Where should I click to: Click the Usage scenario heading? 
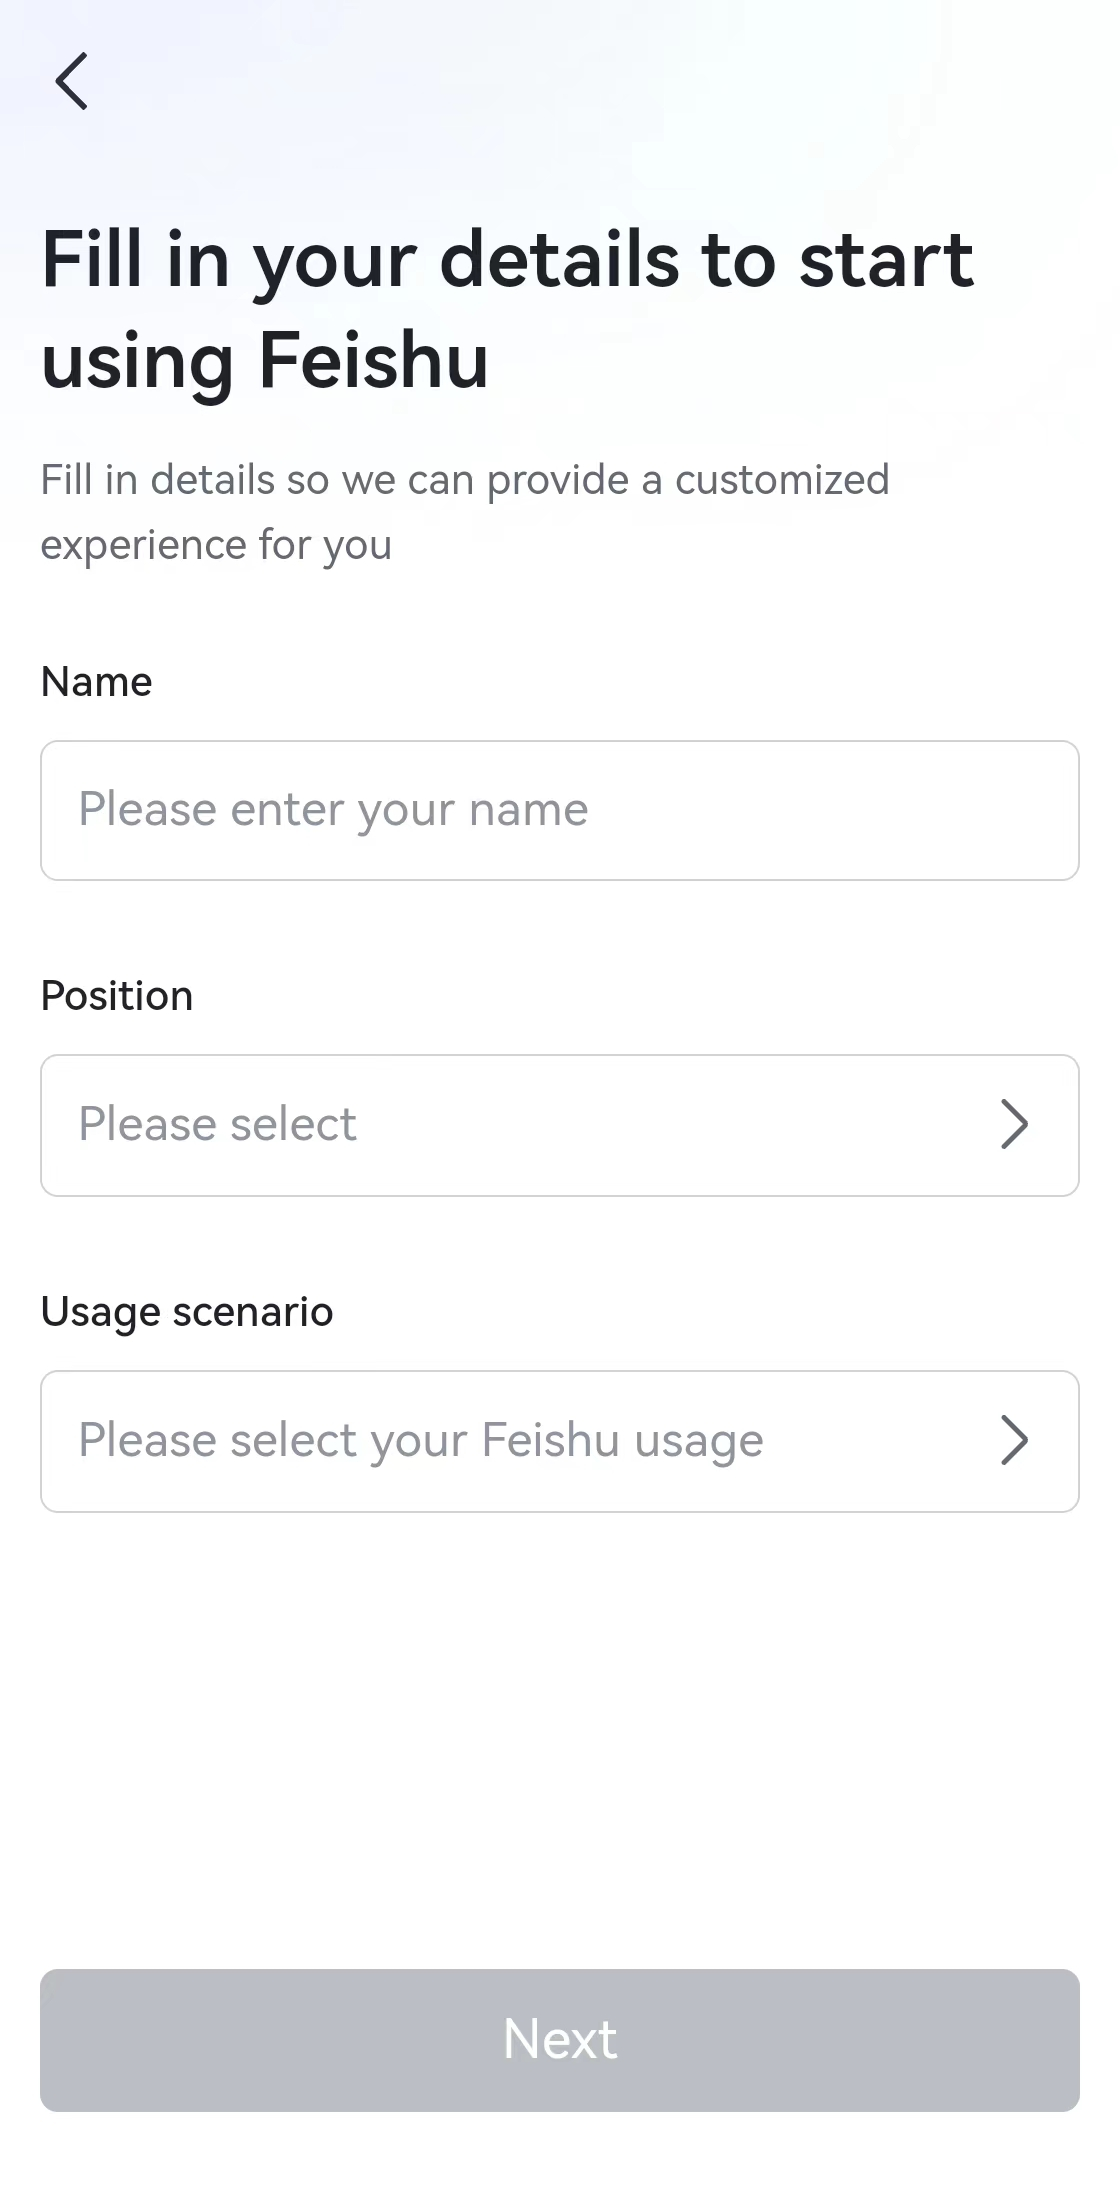pos(186,1311)
